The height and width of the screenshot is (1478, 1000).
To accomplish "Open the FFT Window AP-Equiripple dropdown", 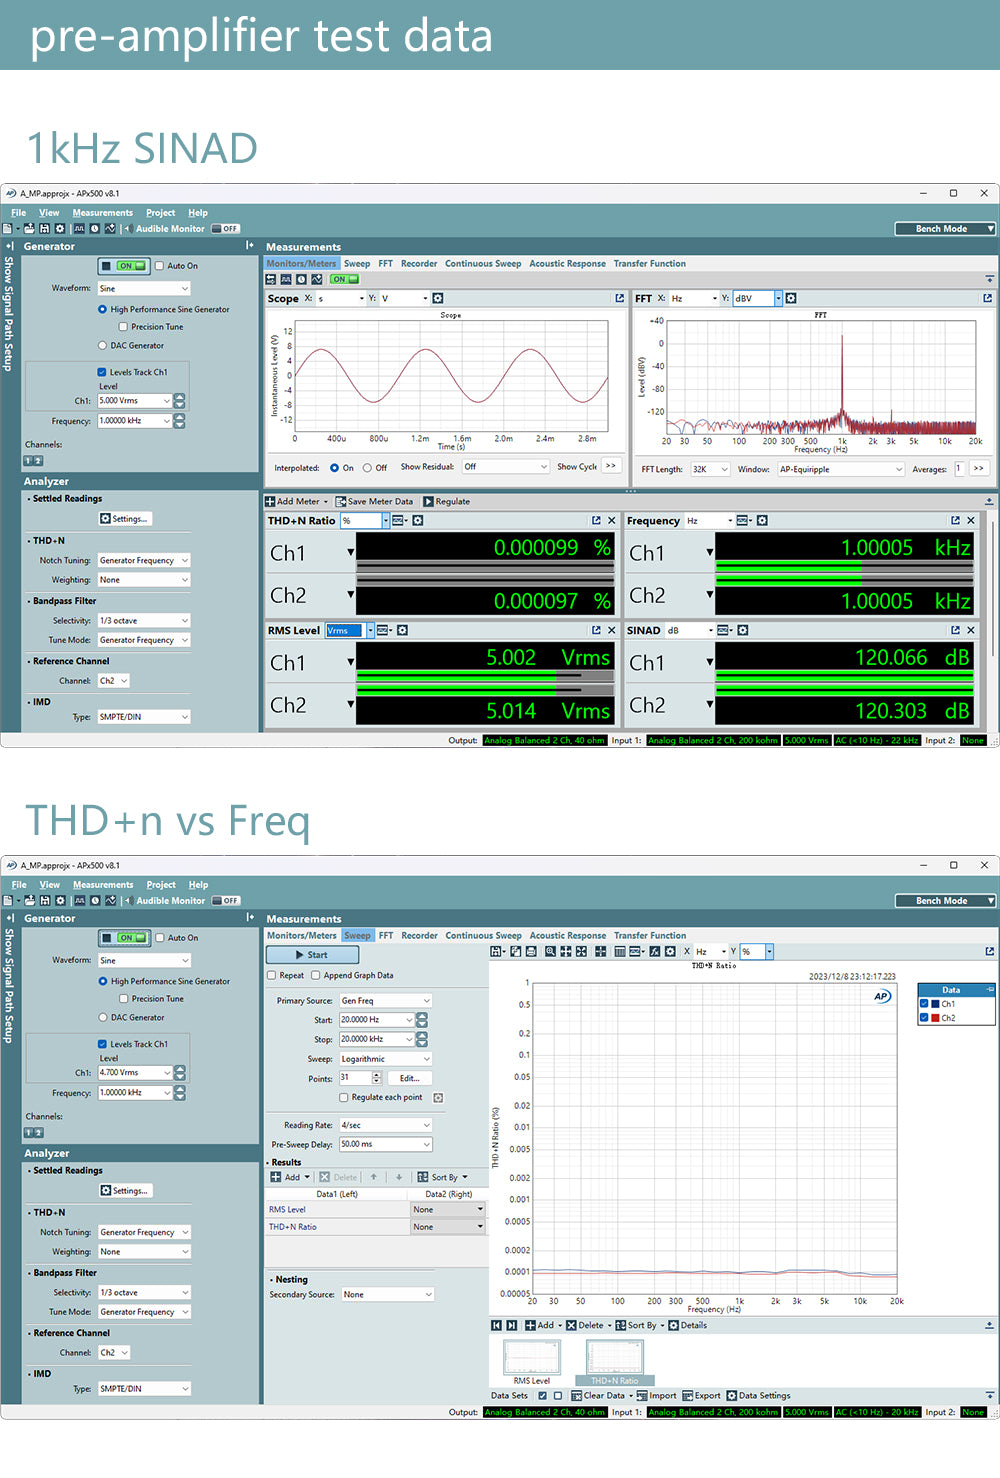I will [x=840, y=469].
